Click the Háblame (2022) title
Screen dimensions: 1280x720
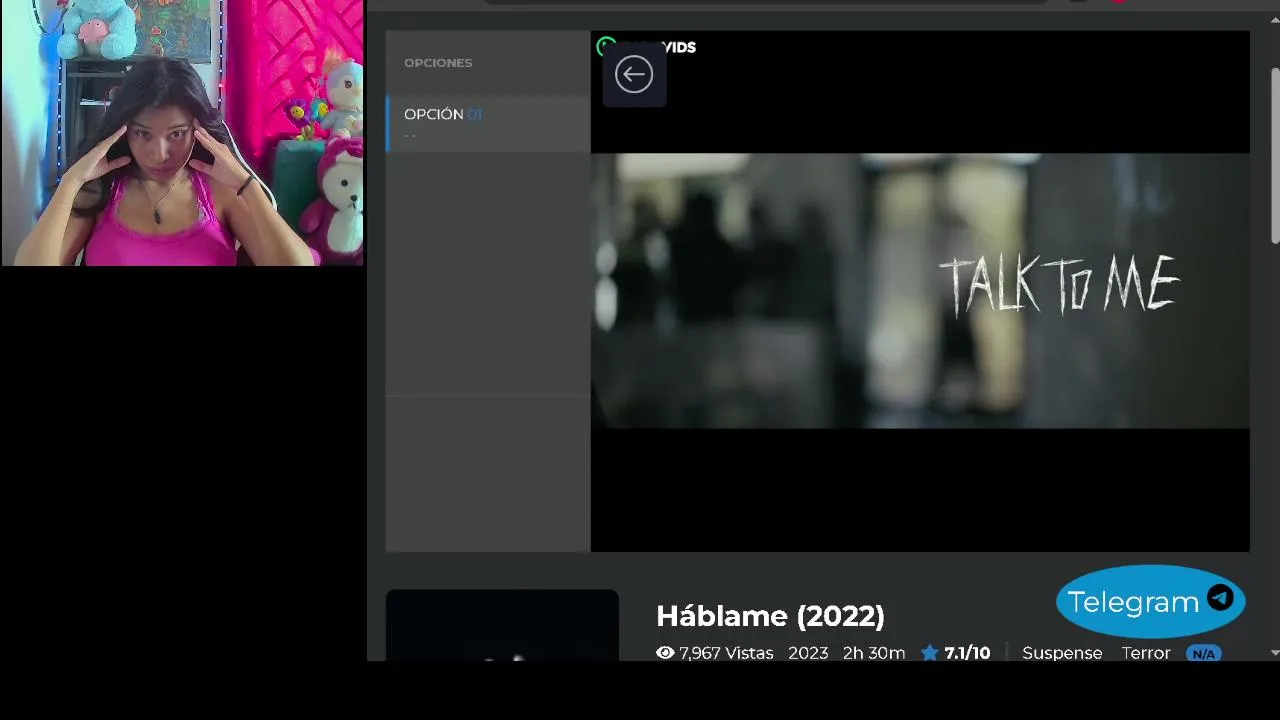pyautogui.click(x=770, y=616)
